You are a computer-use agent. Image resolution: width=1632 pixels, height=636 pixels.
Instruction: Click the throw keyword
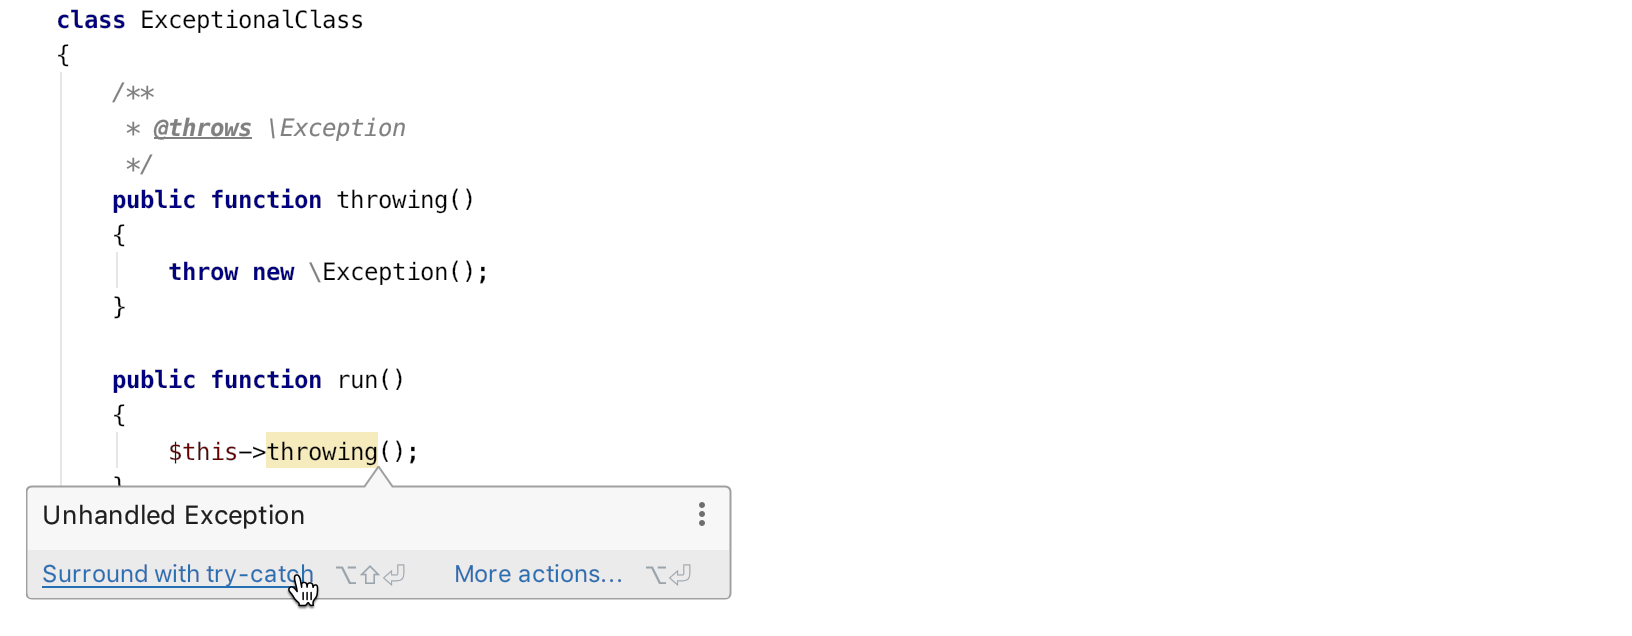point(203,272)
